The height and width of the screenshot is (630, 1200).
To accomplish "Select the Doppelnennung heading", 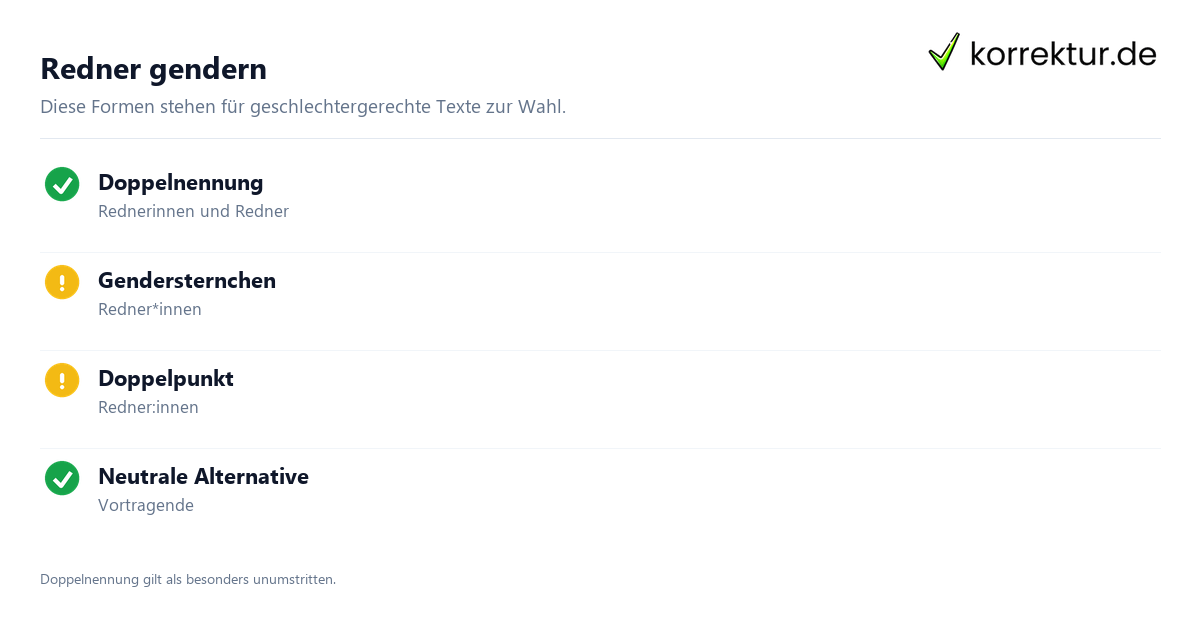I will point(181,183).
